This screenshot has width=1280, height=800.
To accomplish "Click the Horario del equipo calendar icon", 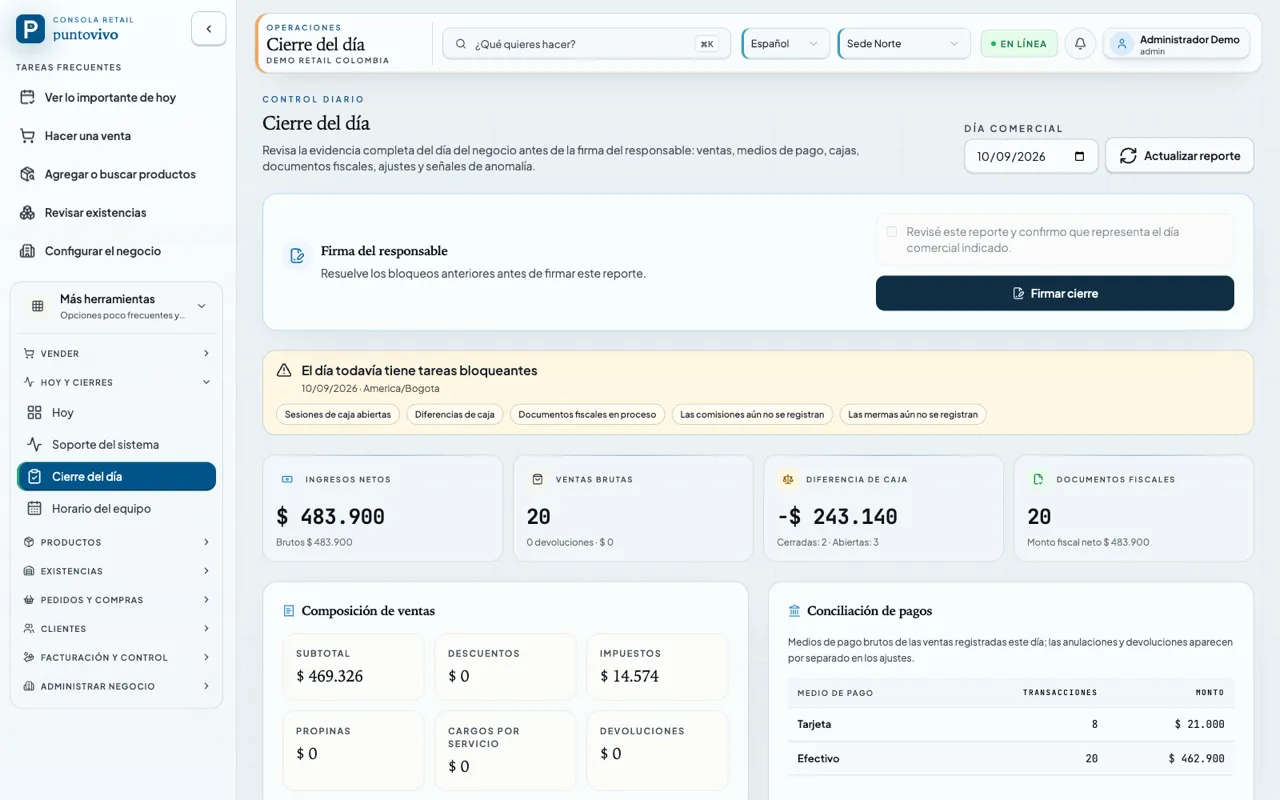I will [x=35, y=509].
